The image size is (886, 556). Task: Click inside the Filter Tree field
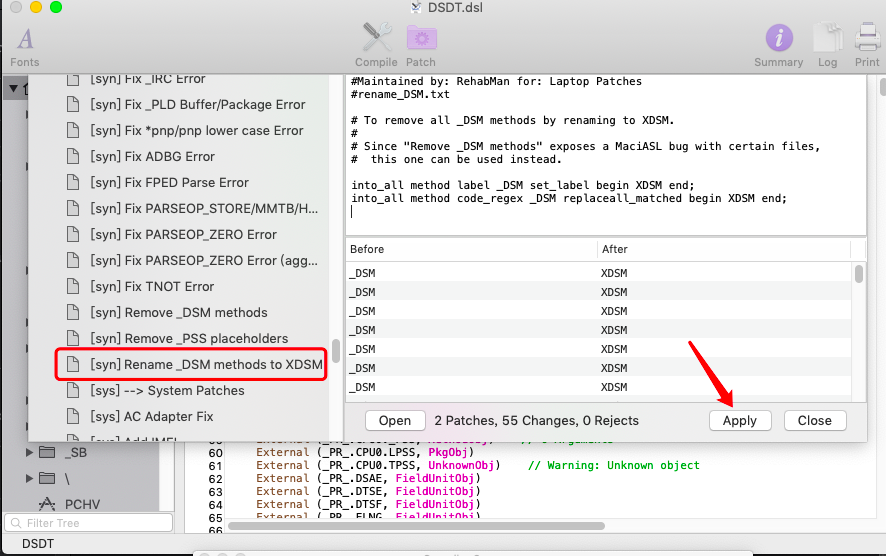pos(89,523)
